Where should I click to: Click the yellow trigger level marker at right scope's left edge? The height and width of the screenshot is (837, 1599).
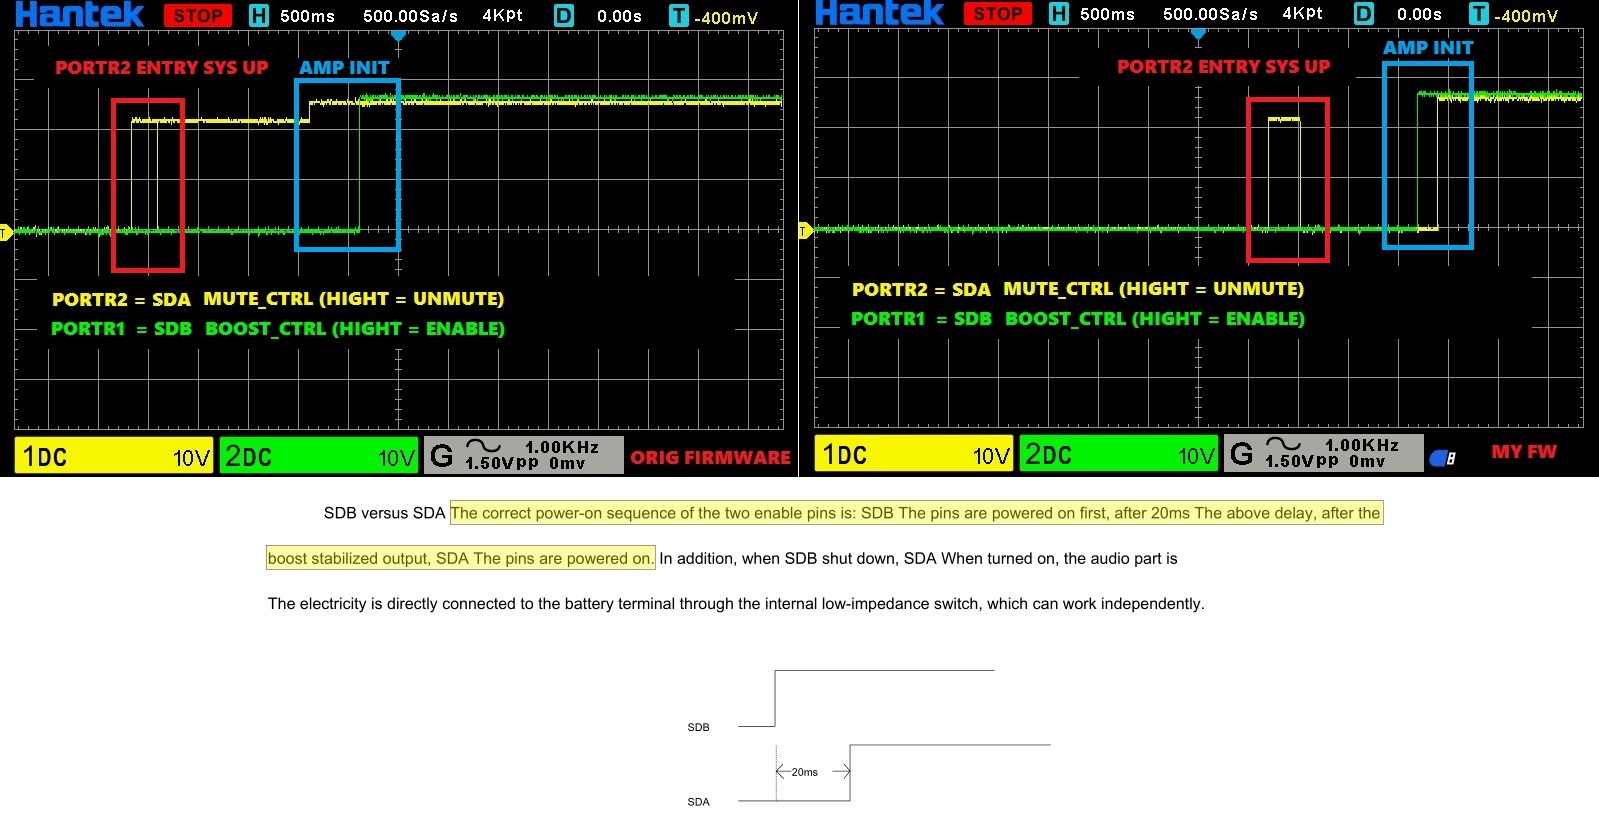805,232
